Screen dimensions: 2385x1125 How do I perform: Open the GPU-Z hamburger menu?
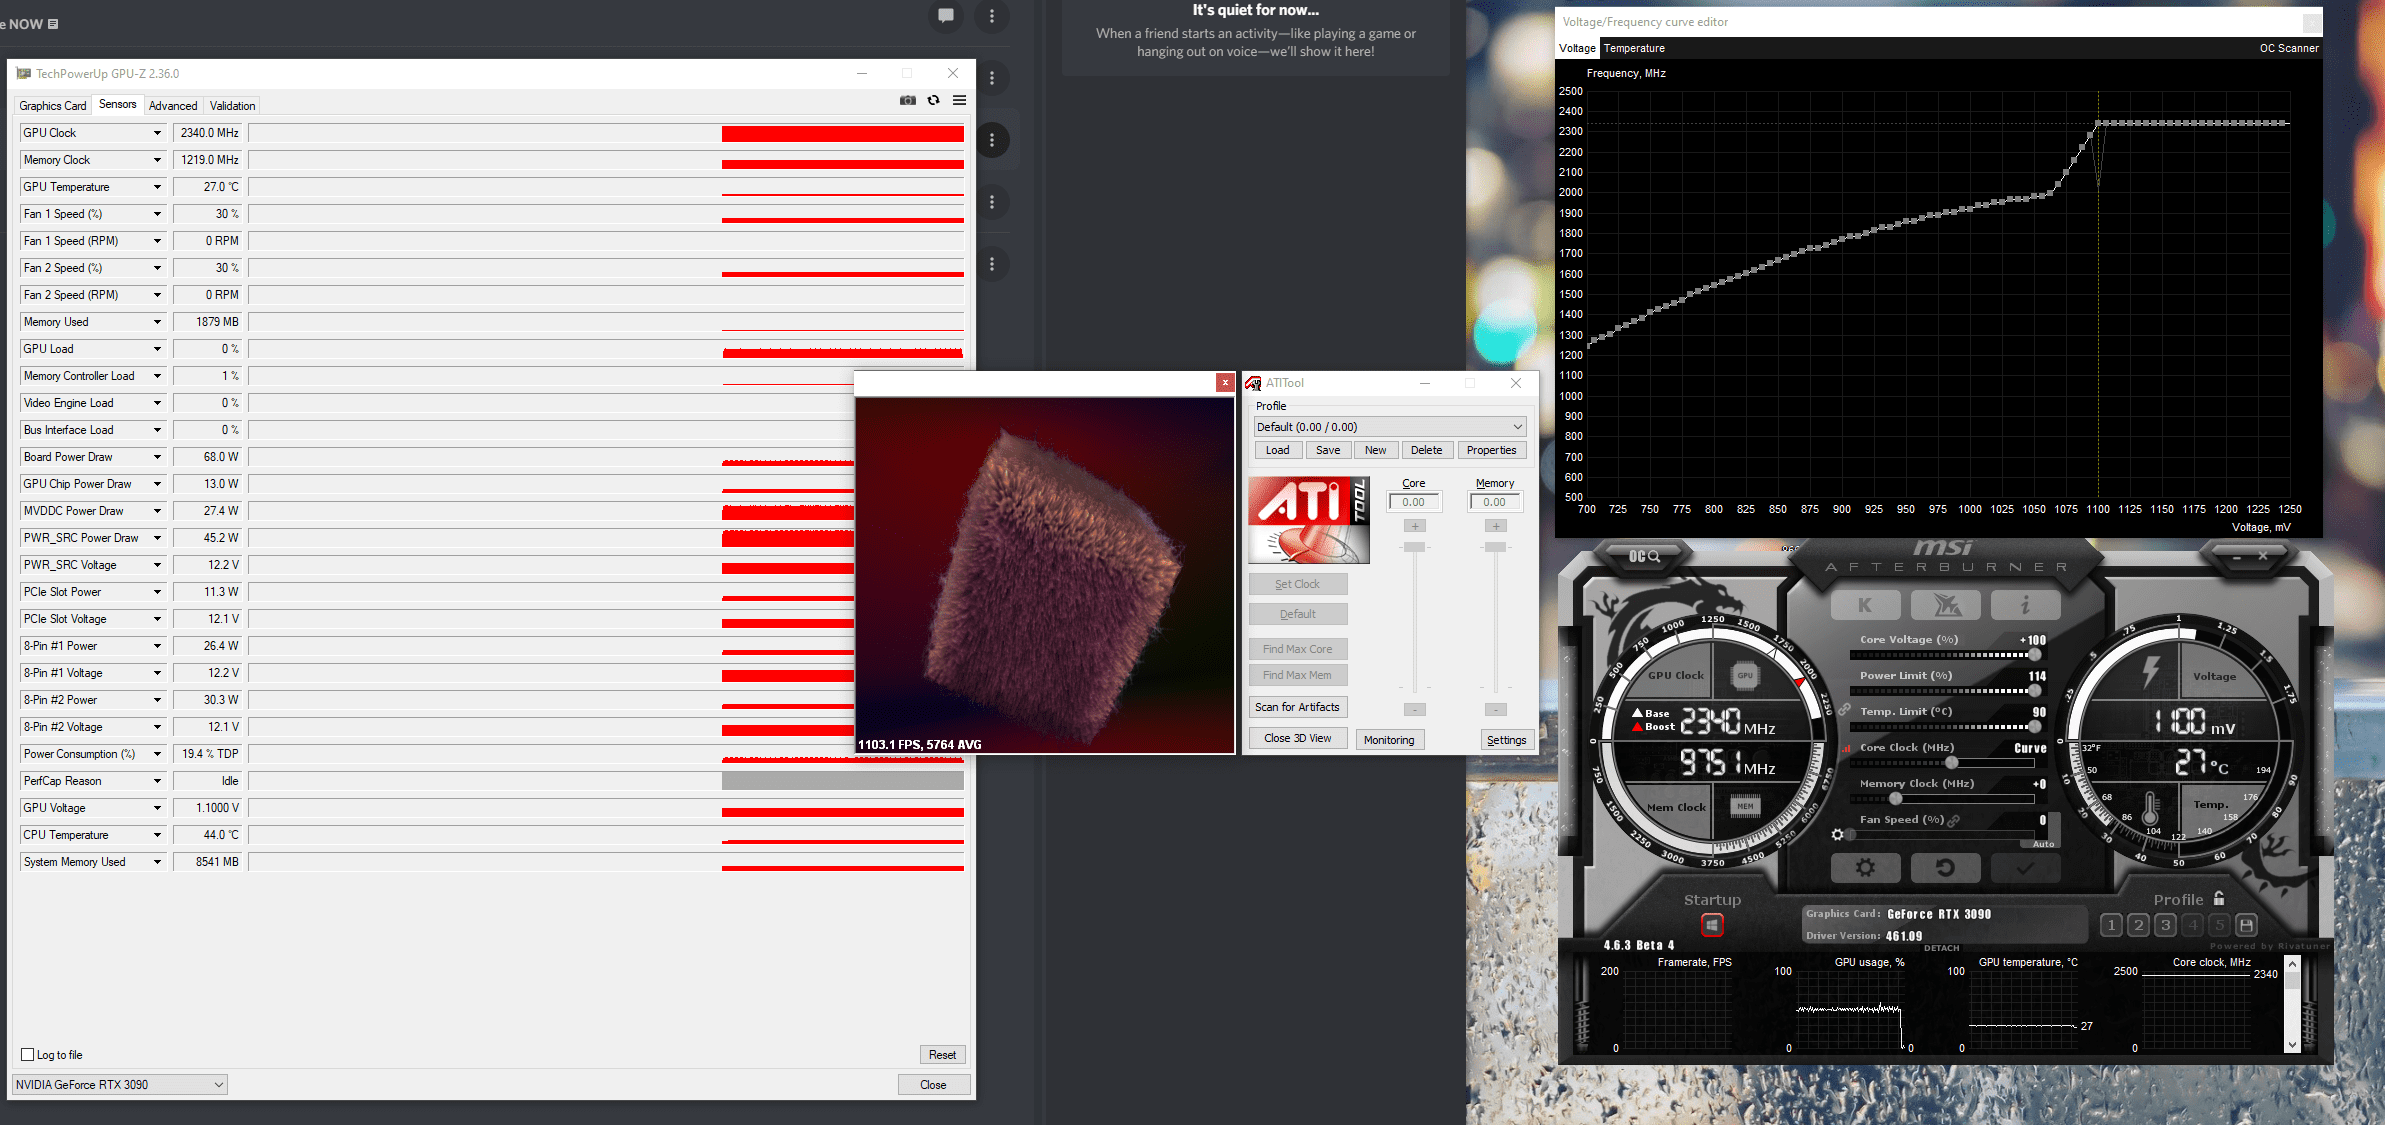click(959, 100)
